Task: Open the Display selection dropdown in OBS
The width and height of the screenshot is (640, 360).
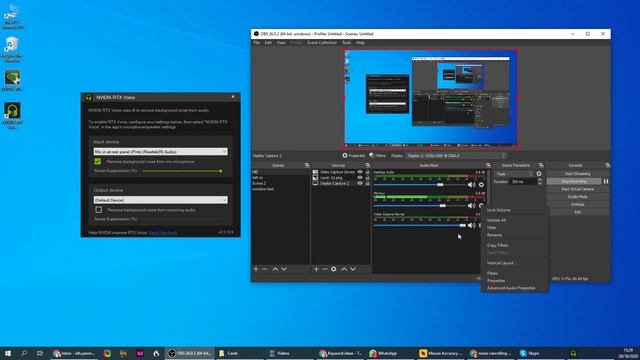Action: pyautogui.click(x=456, y=156)
